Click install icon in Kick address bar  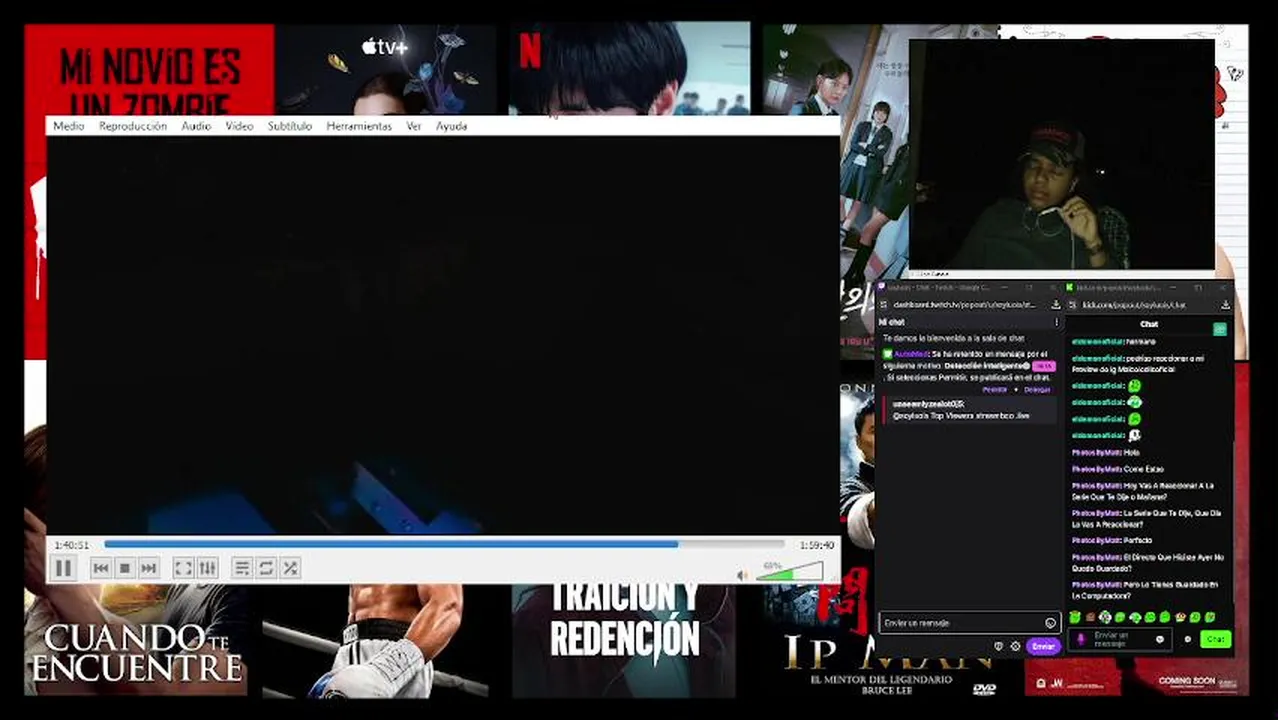point(1225,304)
